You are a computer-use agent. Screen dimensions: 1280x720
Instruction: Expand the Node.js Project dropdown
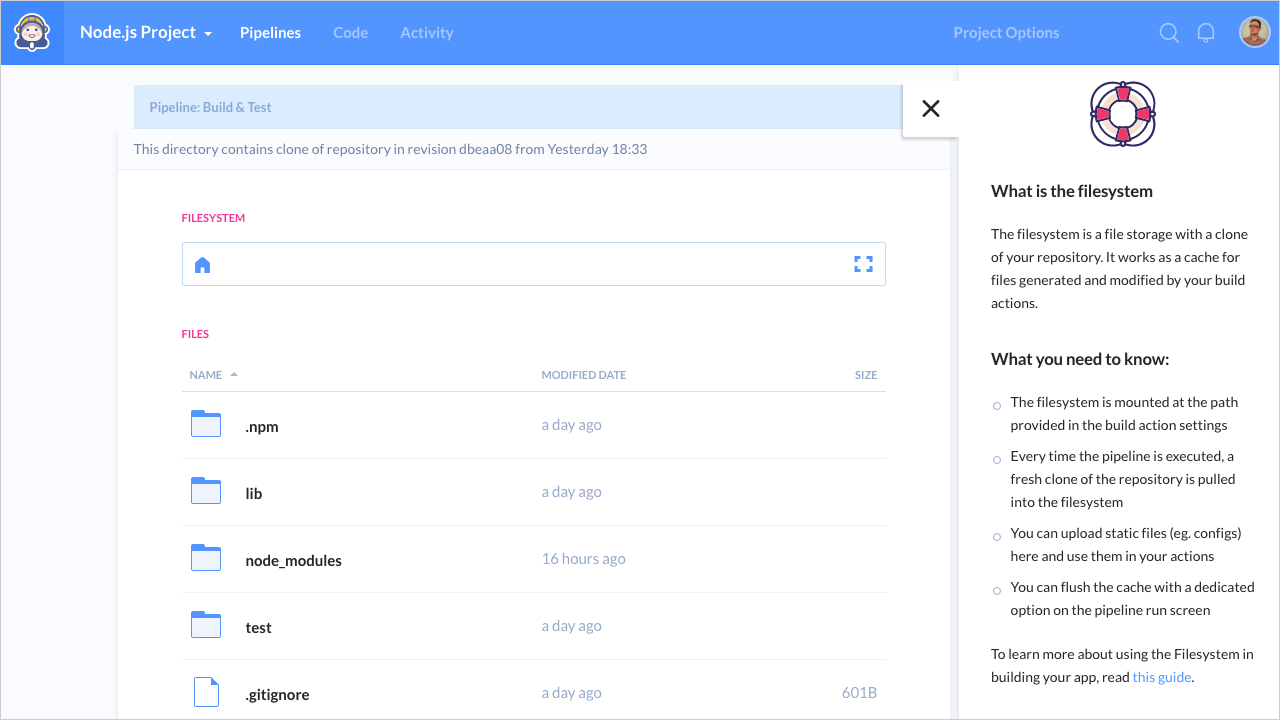(146, 32)
